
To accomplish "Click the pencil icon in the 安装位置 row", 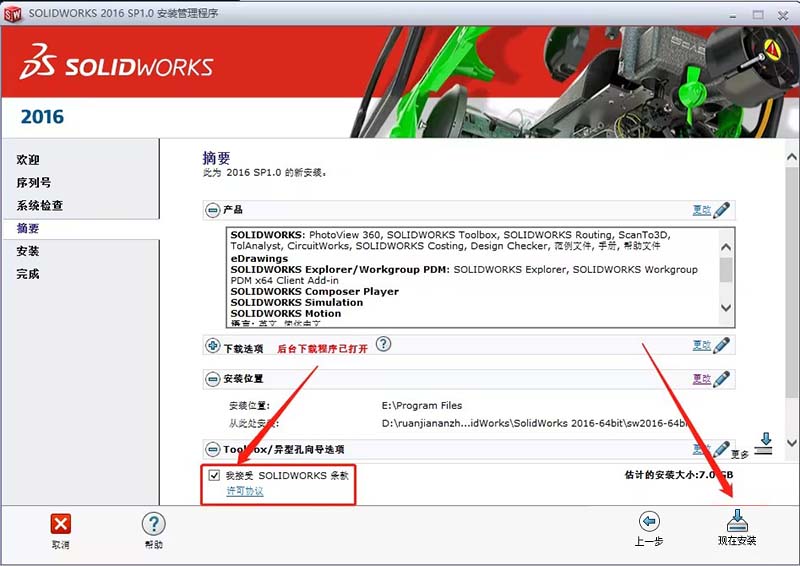I will click(x=721, y=379).
